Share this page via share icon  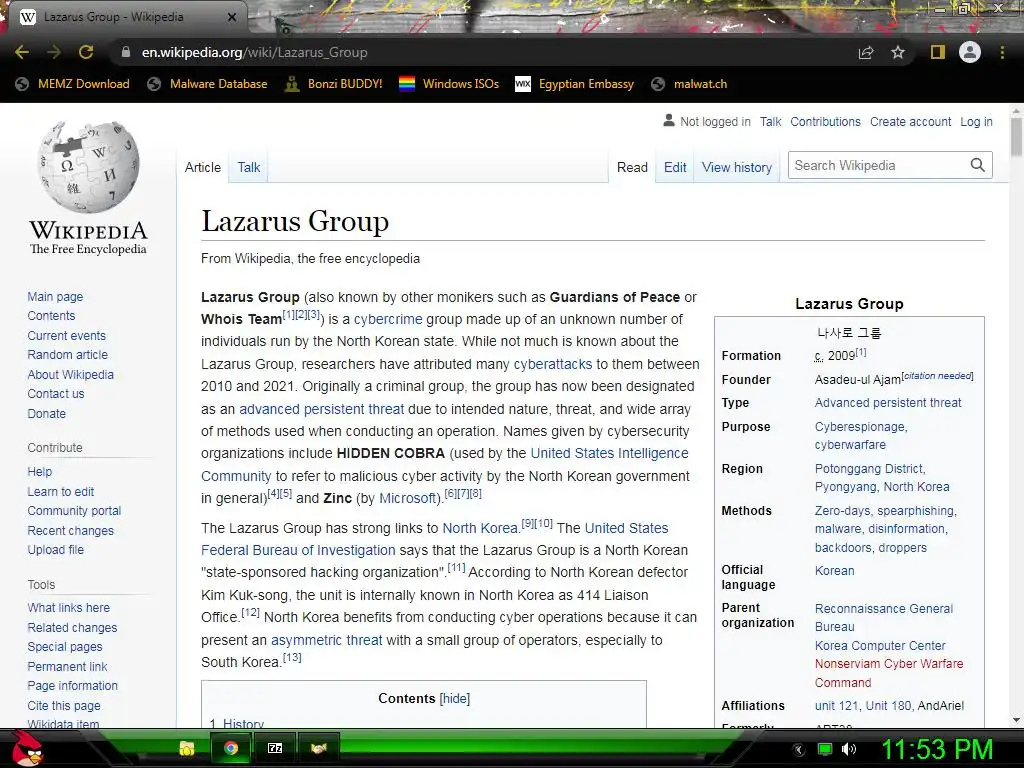866,52
